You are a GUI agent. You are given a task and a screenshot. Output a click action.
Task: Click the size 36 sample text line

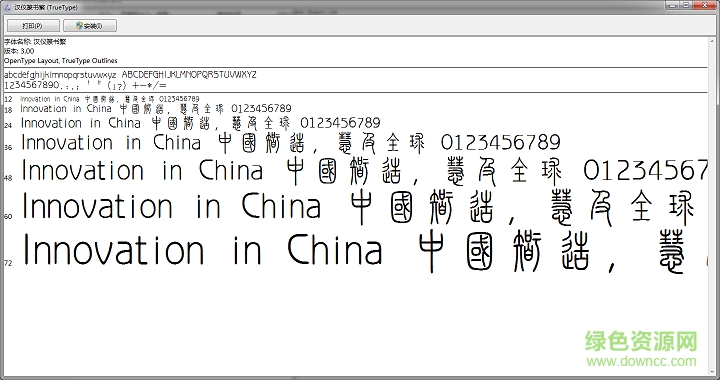(x=291, y=143)
